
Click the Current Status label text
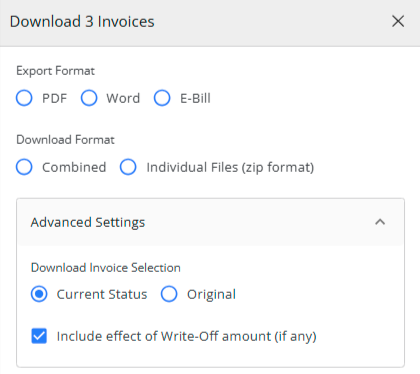[102, 294]
